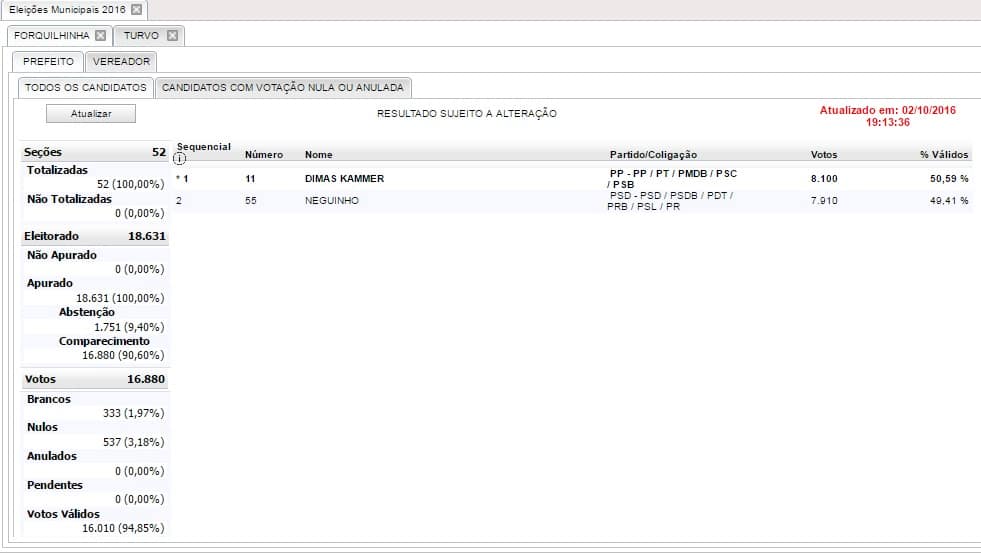The width and height of the screenshot is (981, 553).
Task: Click the info icon under Sequencial
Action: pos(180,158)
